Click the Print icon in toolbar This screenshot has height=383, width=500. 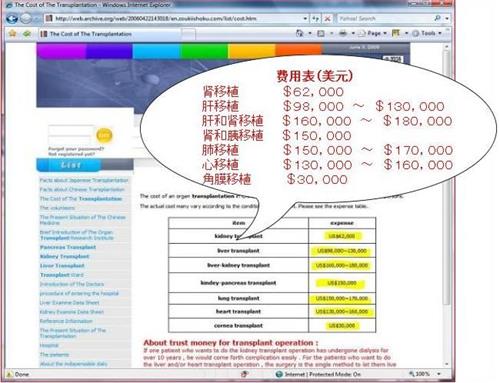[343, 33]
